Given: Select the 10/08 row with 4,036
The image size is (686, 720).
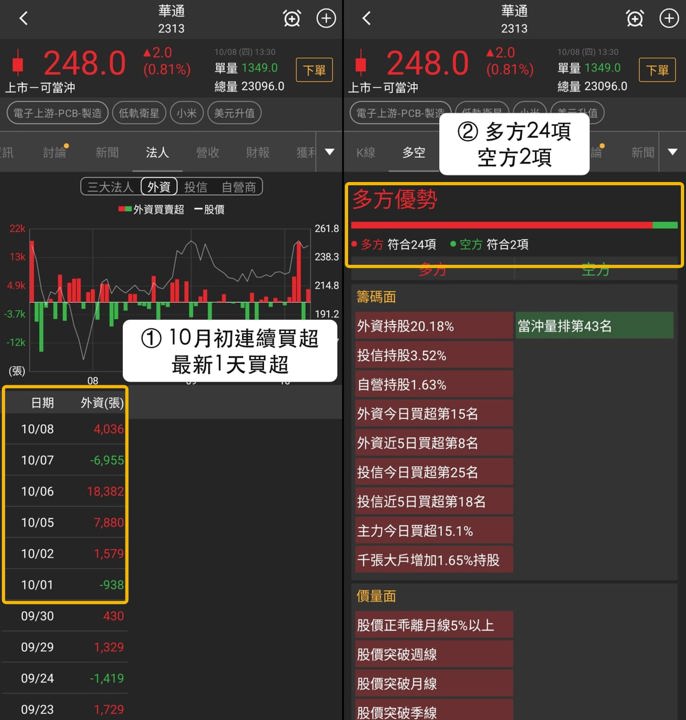Looking at the screenshot, I should point(65,429).
